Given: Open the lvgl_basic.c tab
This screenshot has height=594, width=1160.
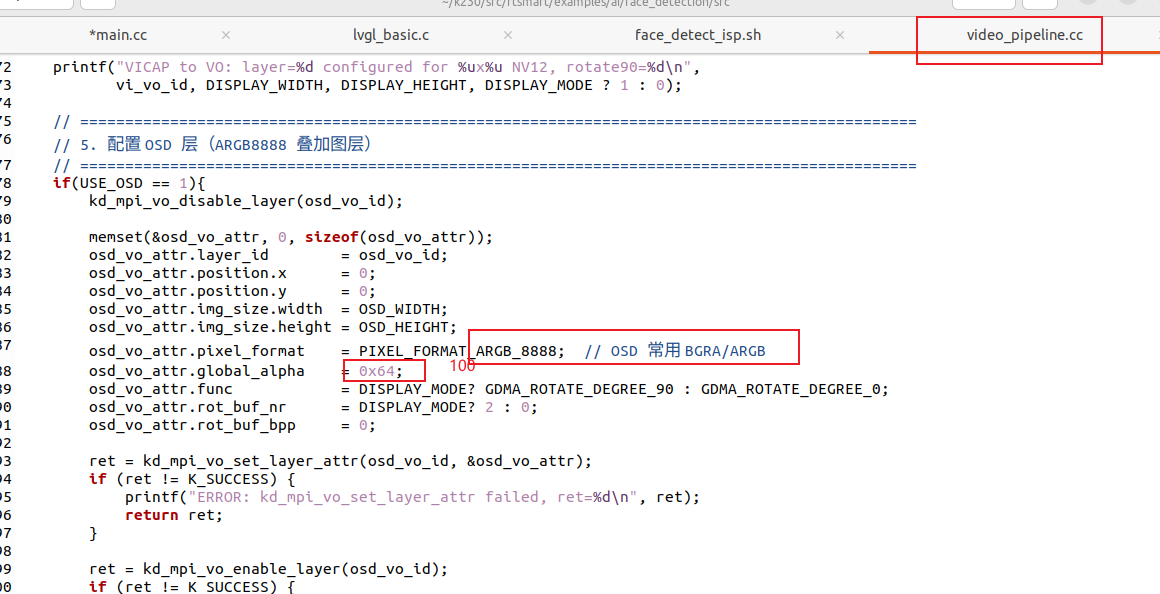Looking at the screenshot, I should pyautogui.click(x=391, y=35).
